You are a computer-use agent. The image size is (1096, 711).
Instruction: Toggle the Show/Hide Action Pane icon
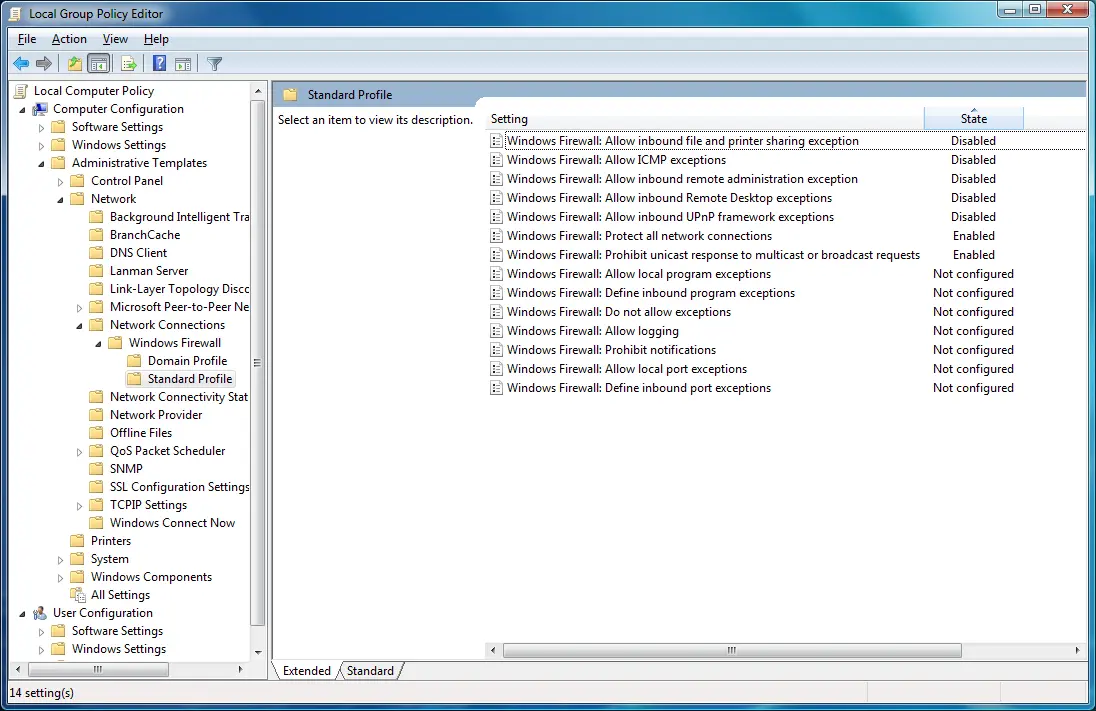click(183, 64)
